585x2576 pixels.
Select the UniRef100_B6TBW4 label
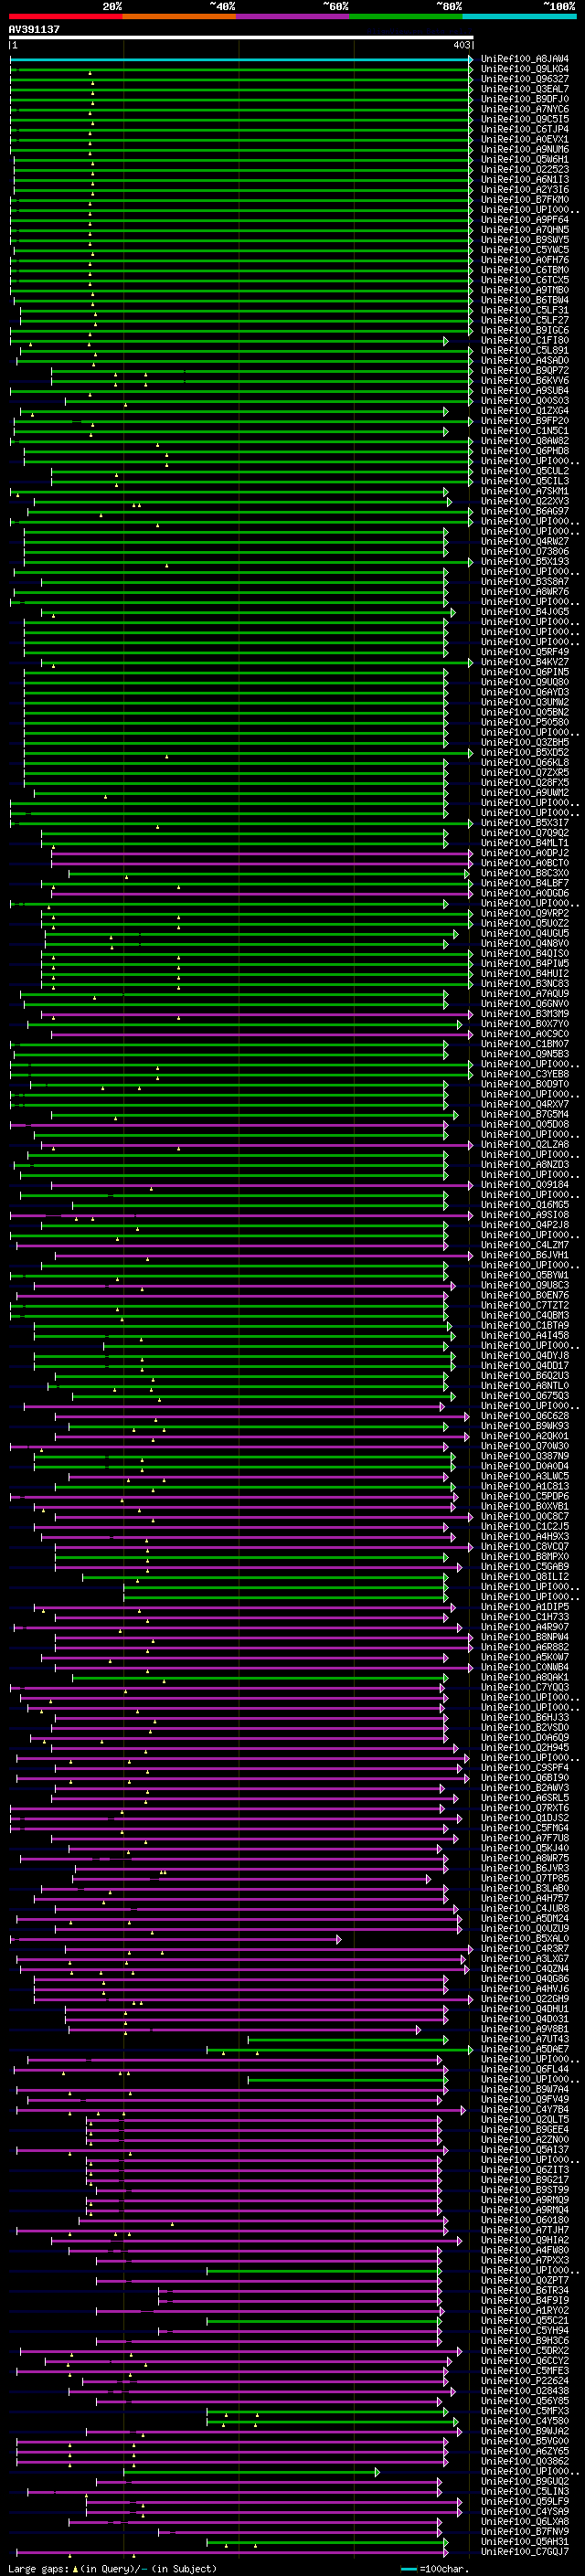click(525, 300)
